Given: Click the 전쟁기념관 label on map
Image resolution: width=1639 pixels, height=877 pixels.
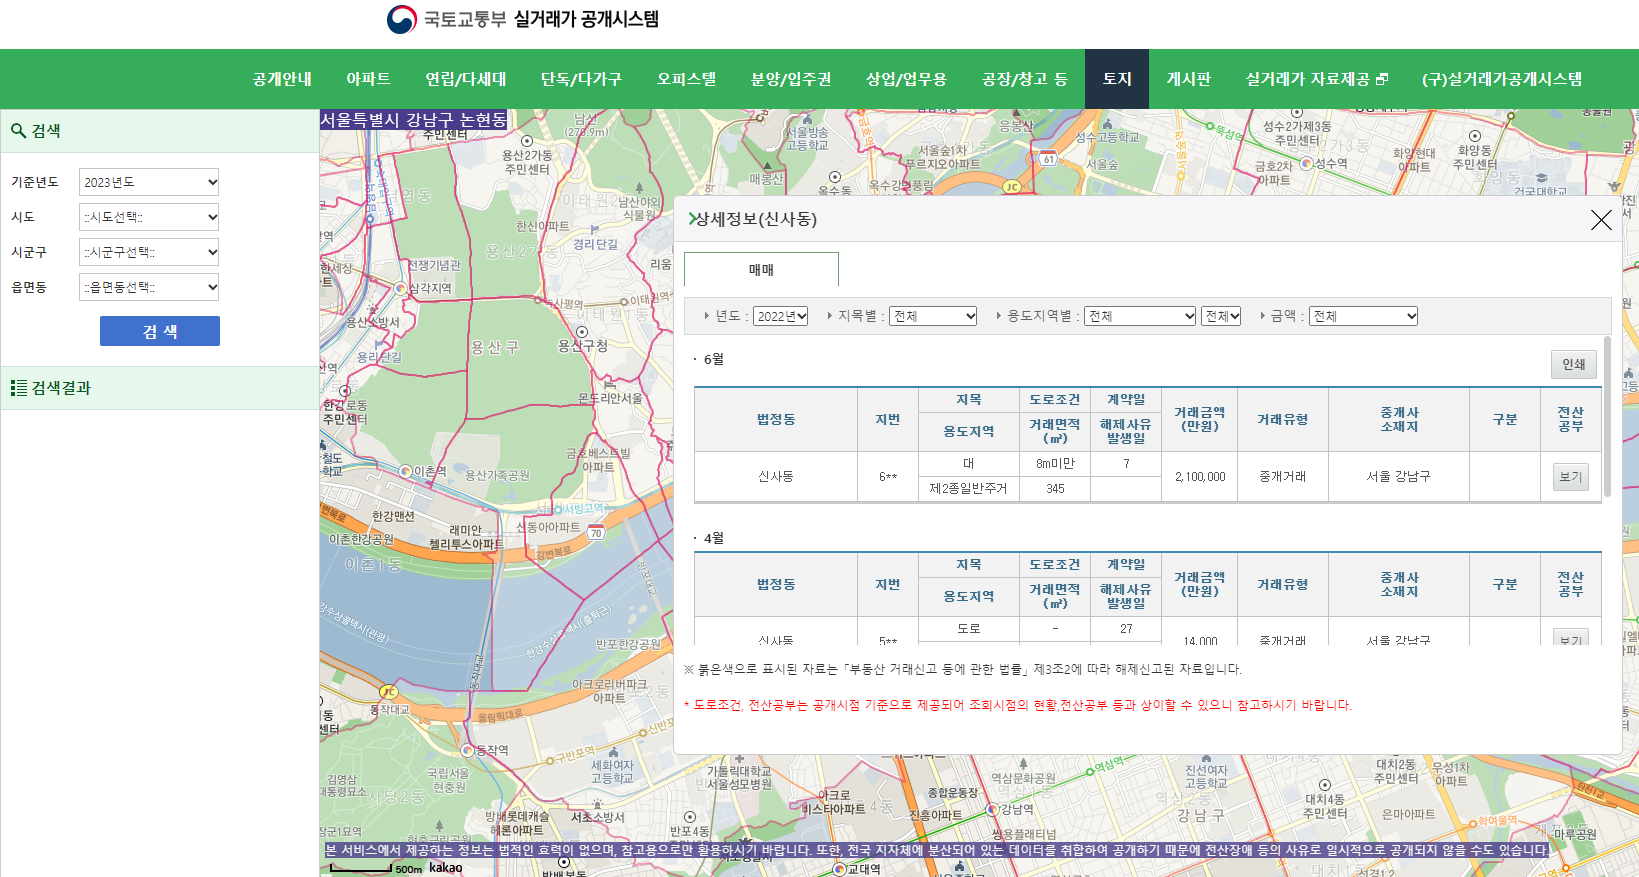Looking at the screenshot, I should point(434,265).
